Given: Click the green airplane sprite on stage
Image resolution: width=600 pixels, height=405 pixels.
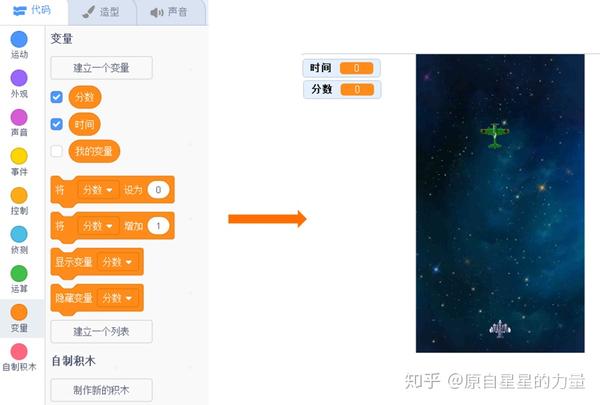Looking at the screenshot, I should tap(495, 135).
